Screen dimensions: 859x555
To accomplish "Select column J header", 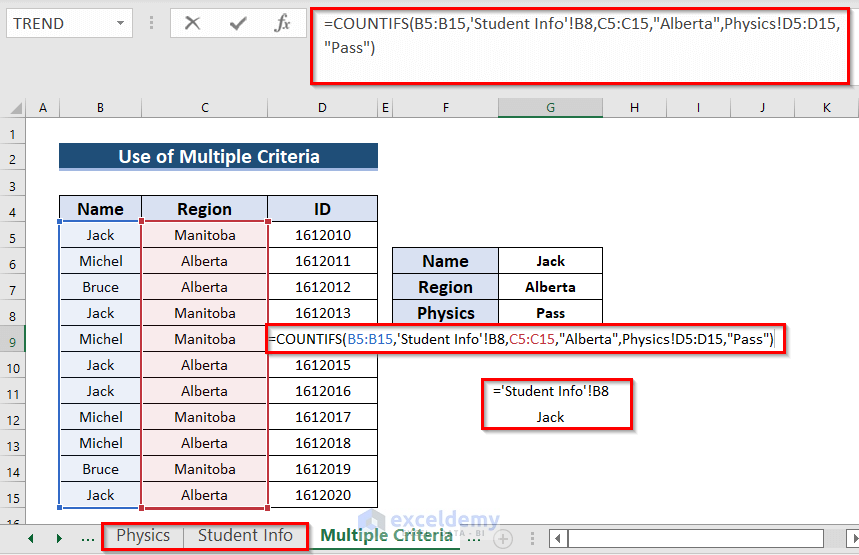I will tap(762, 108).
